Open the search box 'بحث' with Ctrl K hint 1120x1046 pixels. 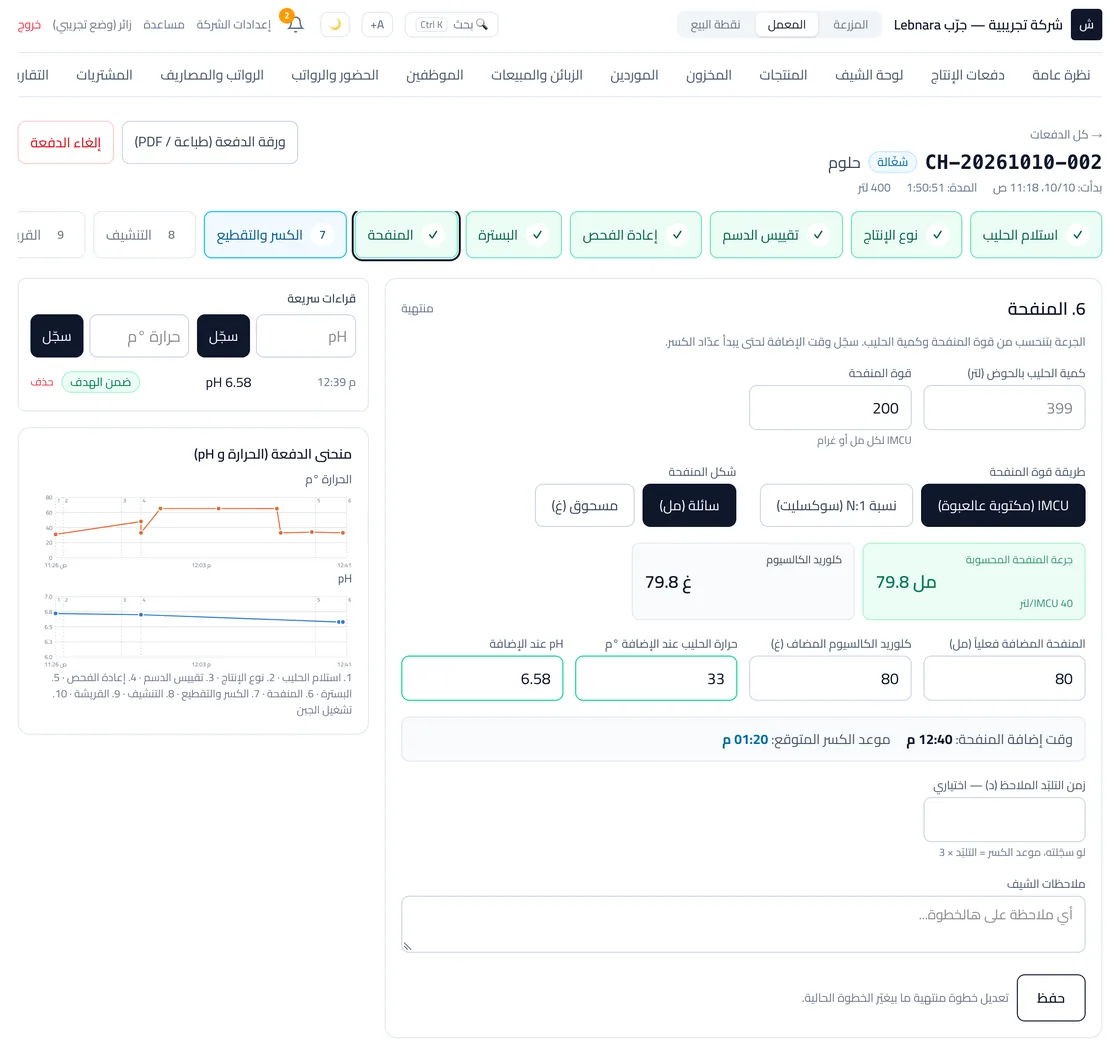(451, 25)
